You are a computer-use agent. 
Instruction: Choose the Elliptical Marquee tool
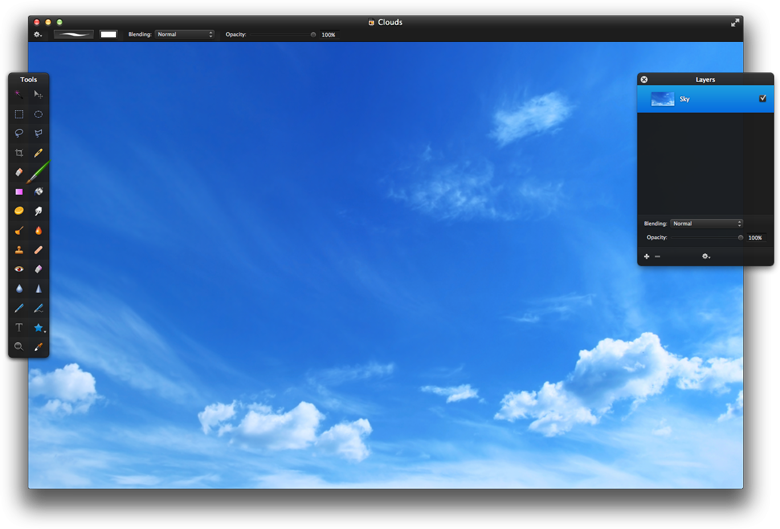point(38,114)
